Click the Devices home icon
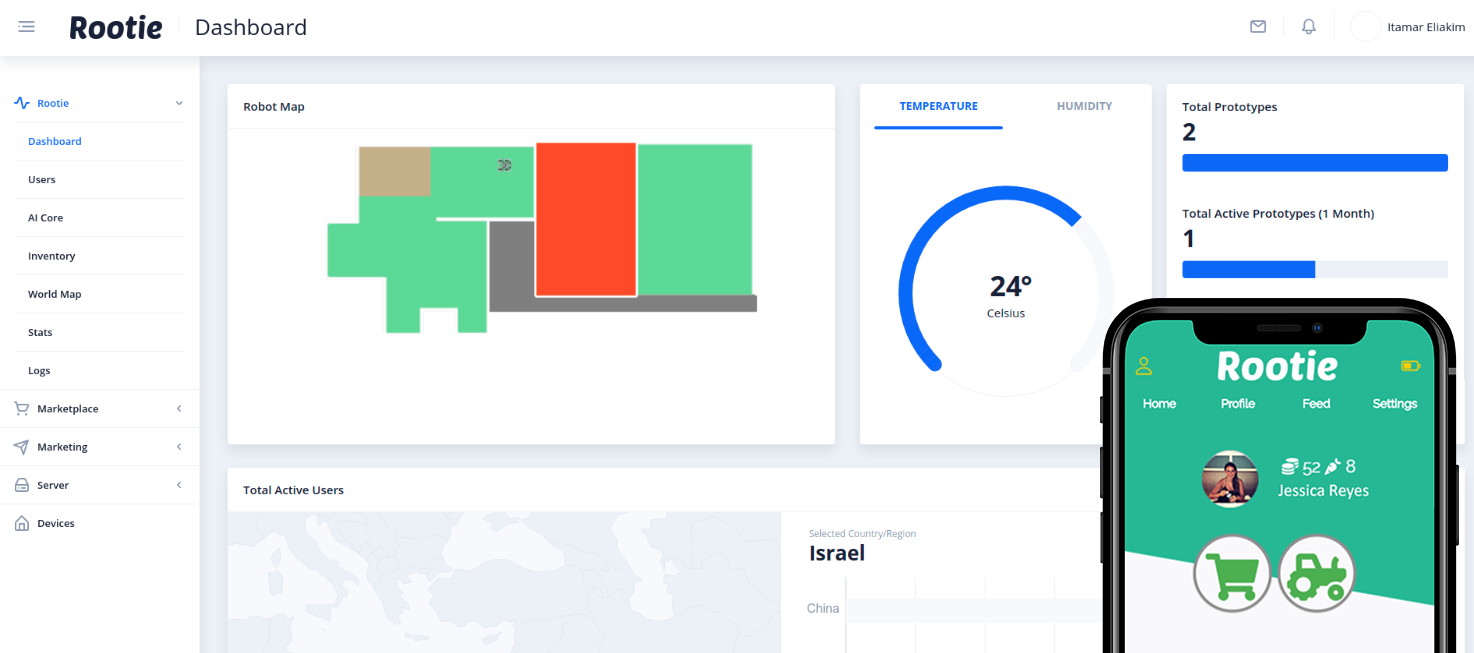 pos(22,523)
